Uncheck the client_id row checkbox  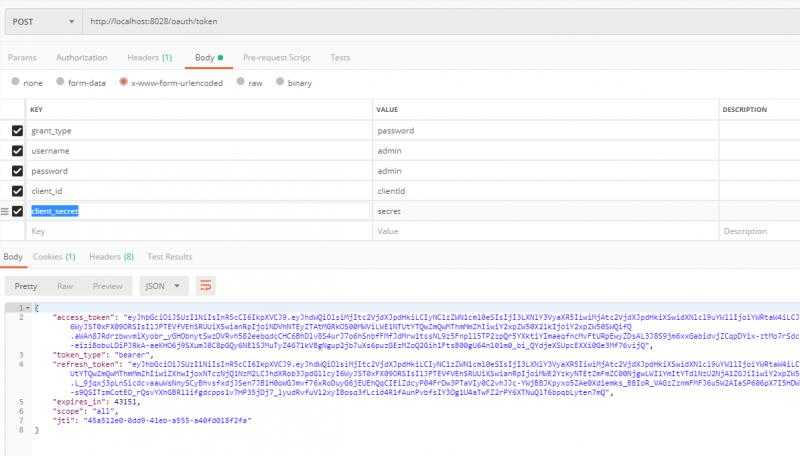click(17, 191)
